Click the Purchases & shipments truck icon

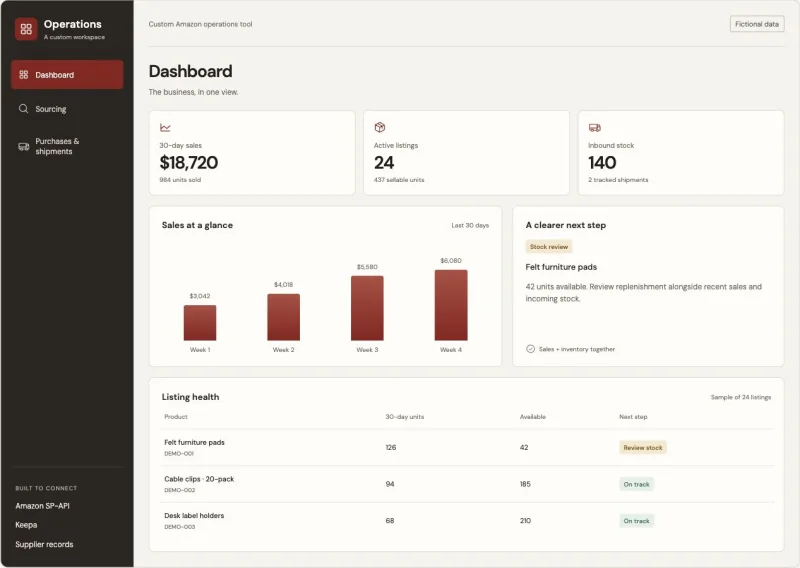click(x=23, y=146)
